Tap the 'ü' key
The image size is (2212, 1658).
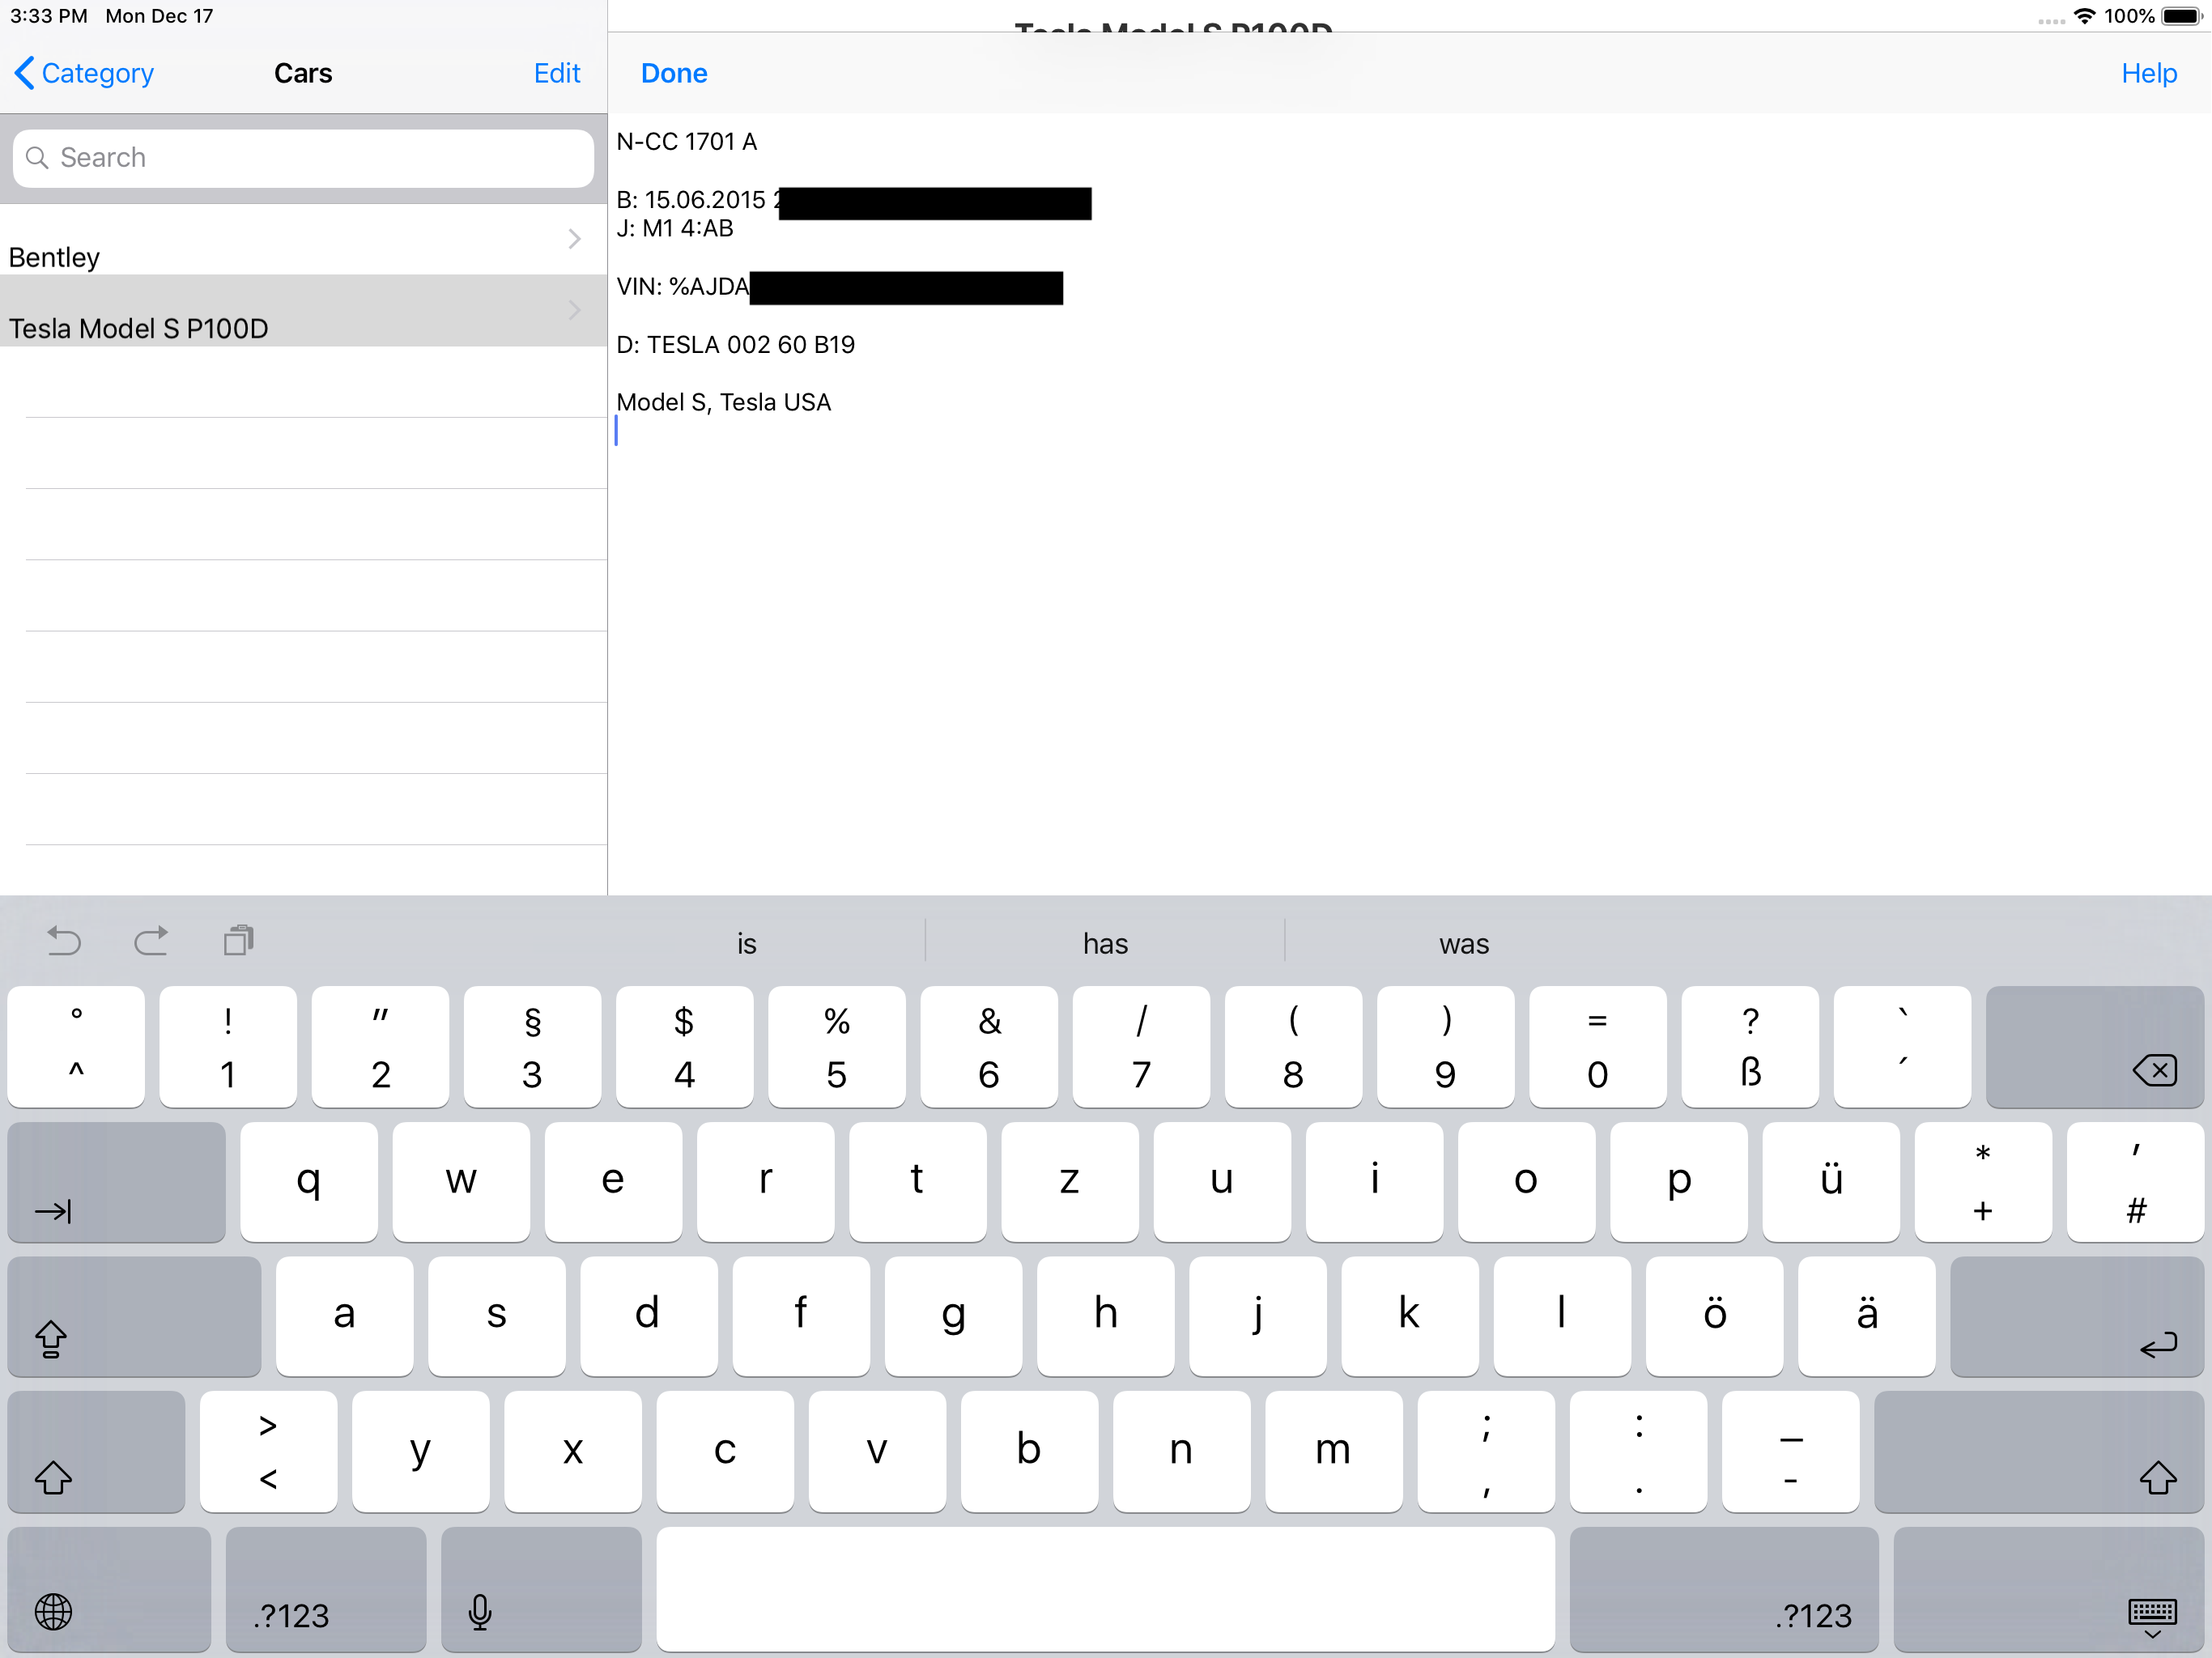pos(1831,1182)
